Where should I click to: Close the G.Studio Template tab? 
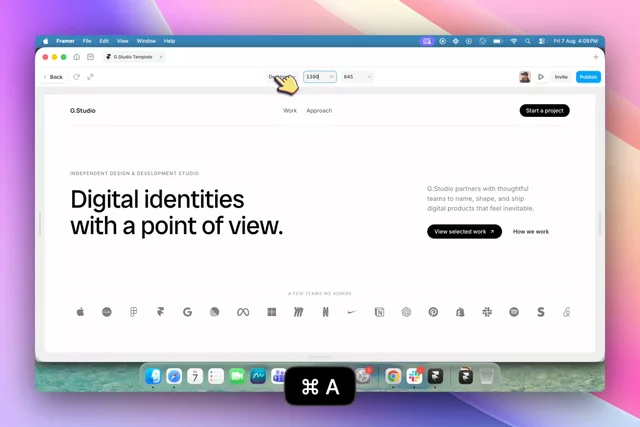161,57
